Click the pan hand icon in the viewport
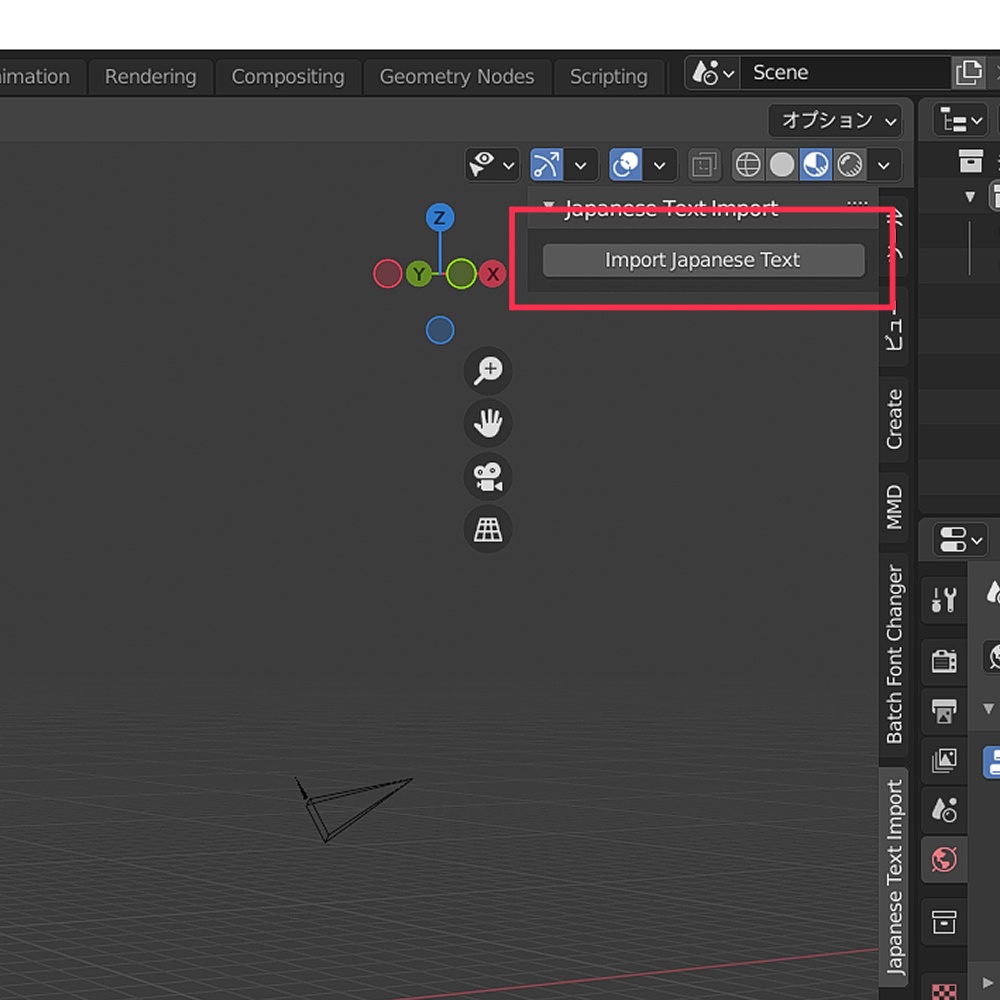This screenshot has height=1000, width=1000. point(488,423)
